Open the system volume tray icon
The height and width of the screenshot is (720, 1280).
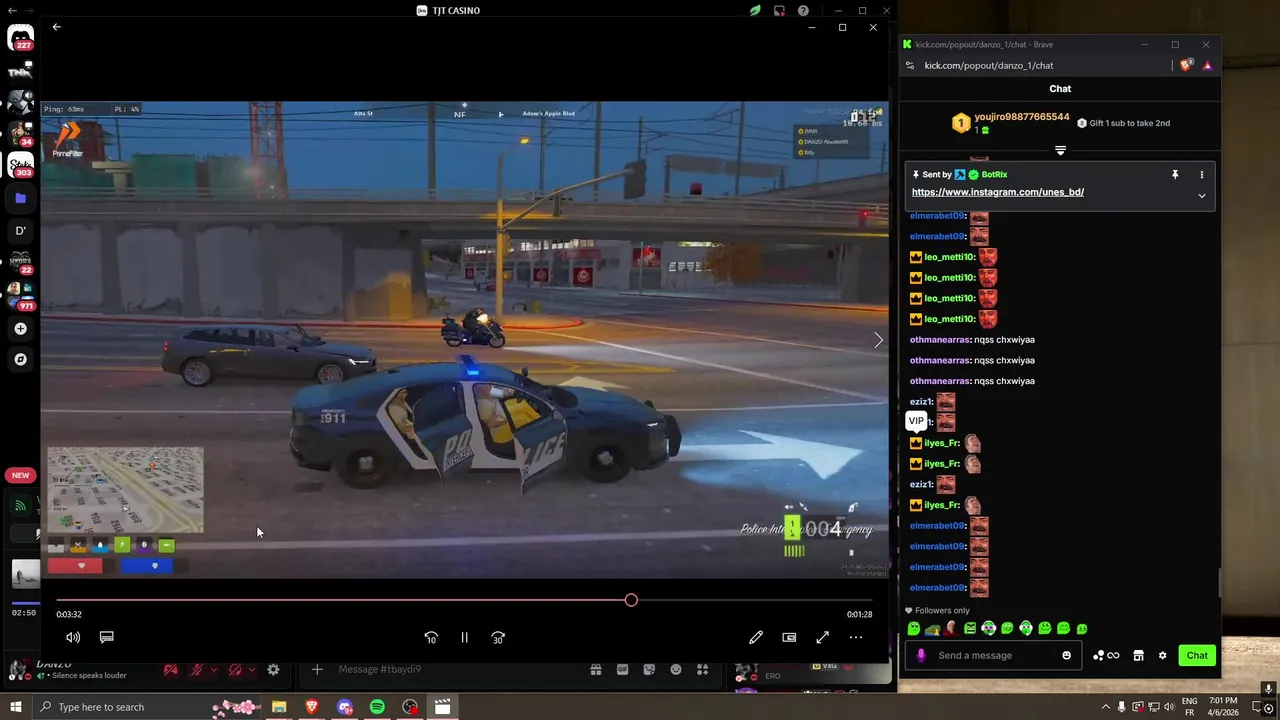click(x=1170, y=707)
